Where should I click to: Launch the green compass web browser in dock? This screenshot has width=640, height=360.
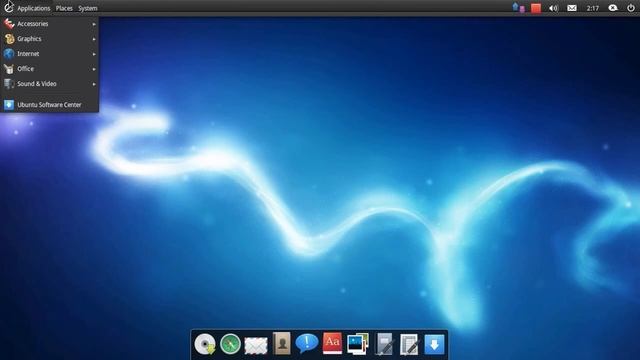tap(230, 344)
